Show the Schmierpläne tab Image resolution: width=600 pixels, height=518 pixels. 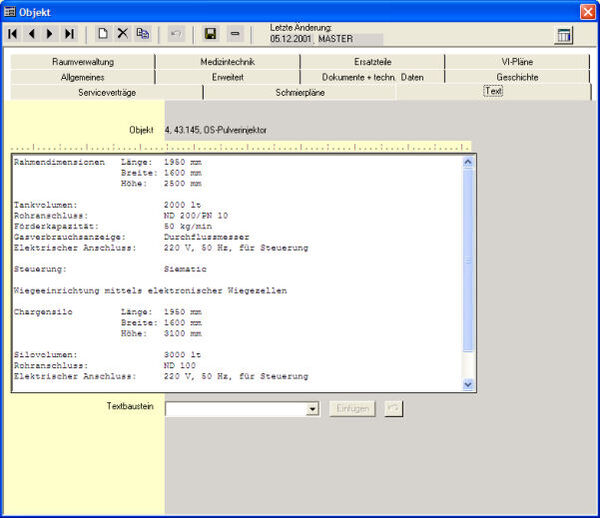point(300,92)
